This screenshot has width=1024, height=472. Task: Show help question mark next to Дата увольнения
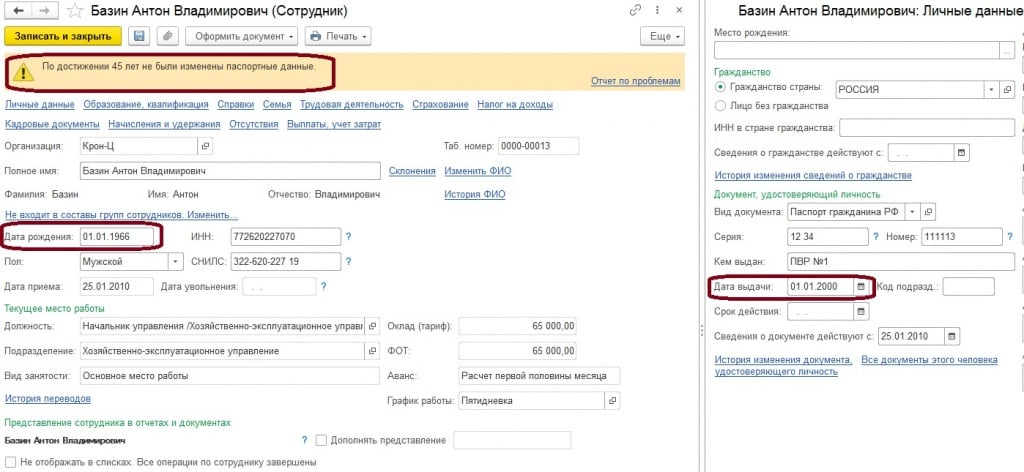323,287
